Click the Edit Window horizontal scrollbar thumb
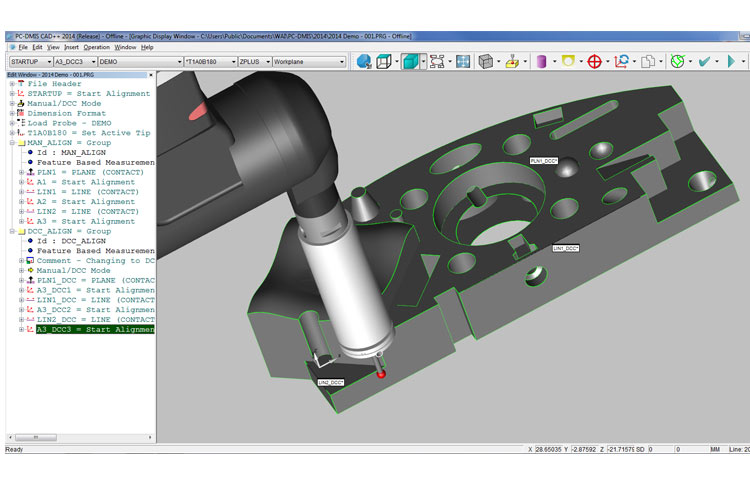The height and width of the screenshot is (500, 750). point(36,437)
